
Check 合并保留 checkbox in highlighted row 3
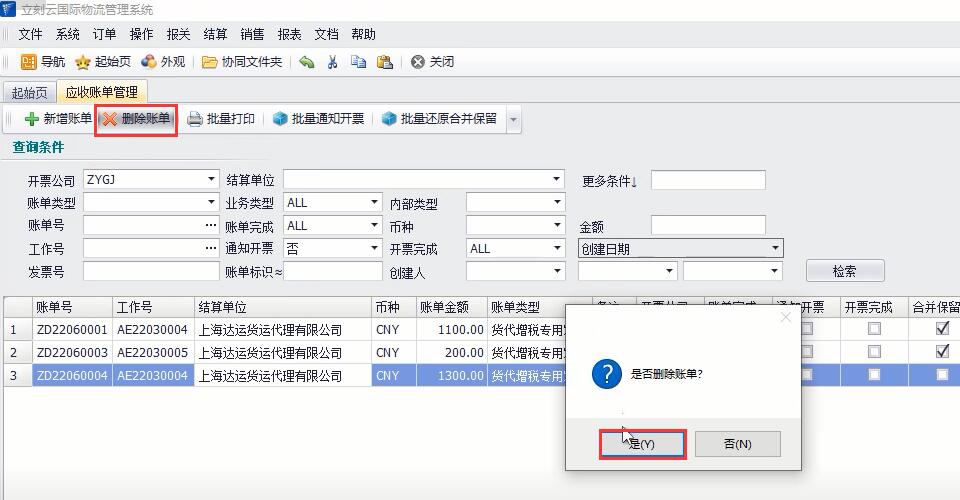942,375
